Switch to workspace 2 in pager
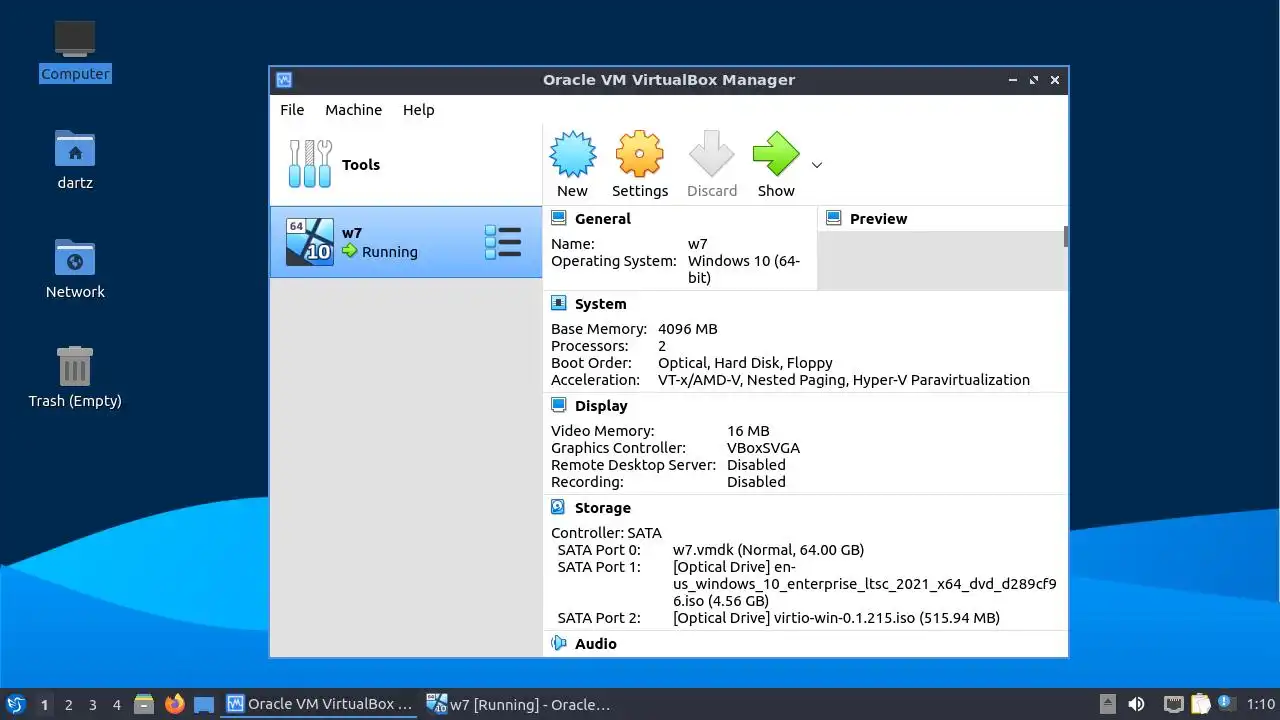Image resolution: width=1280 pixels, height=720 pixels. tap(68, 705)
